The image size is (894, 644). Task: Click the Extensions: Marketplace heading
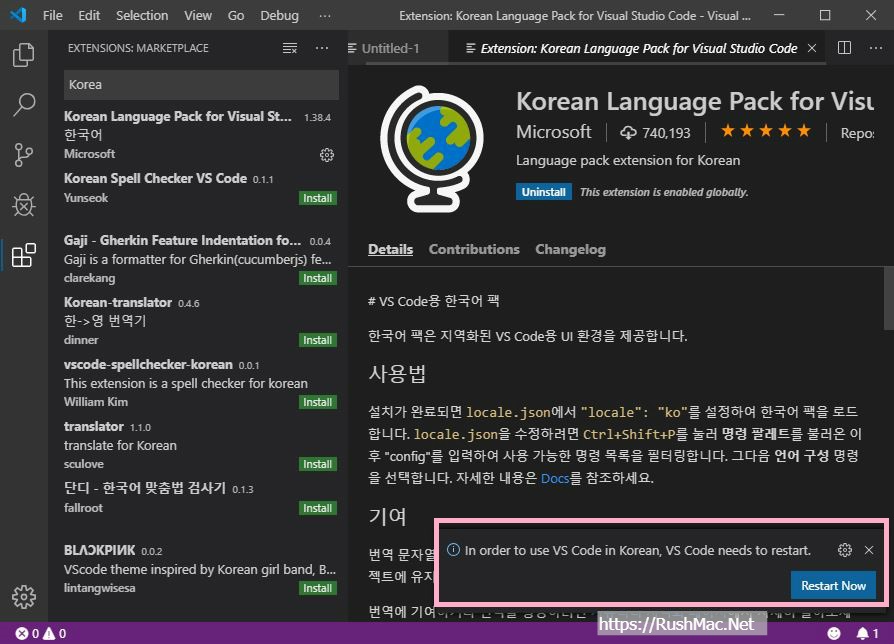138,48
